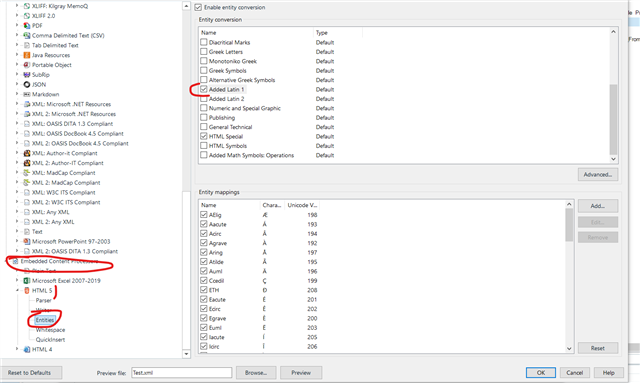Open the Advanced... entity settings
Screen dimensions: 640x383
[598, 174]
